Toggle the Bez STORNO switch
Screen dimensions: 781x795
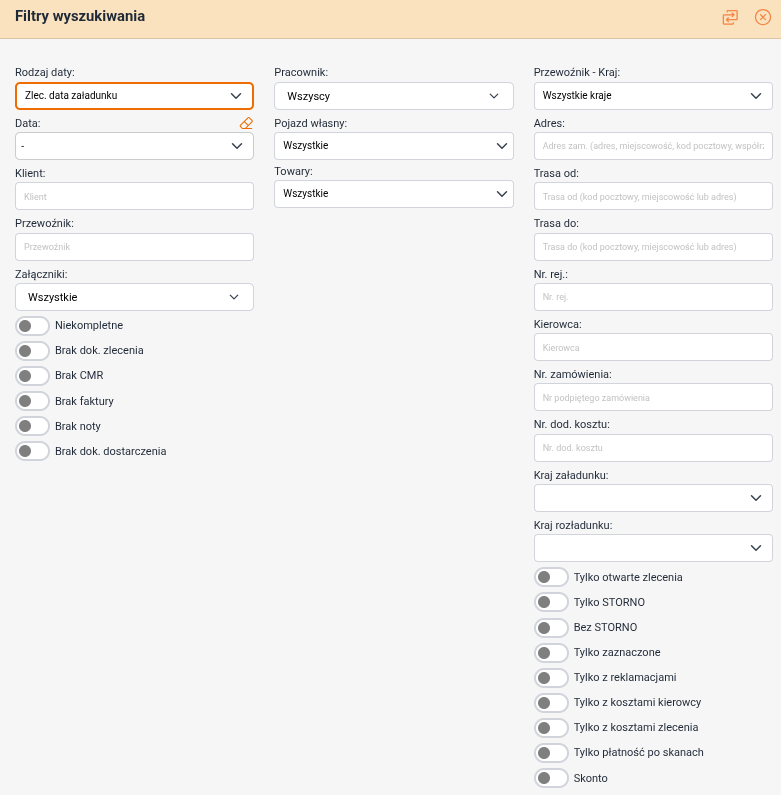(x=552, y=627)
